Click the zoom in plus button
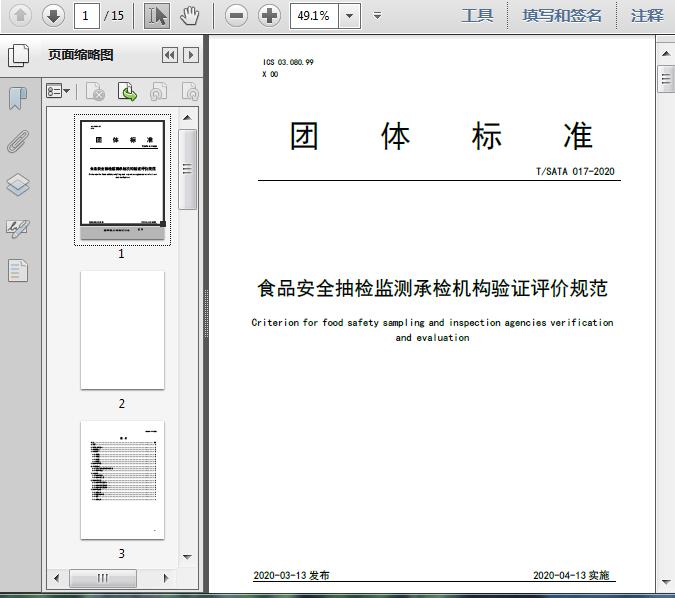The image size is (675, 598). pyautogui.click(x=269, y=15)
